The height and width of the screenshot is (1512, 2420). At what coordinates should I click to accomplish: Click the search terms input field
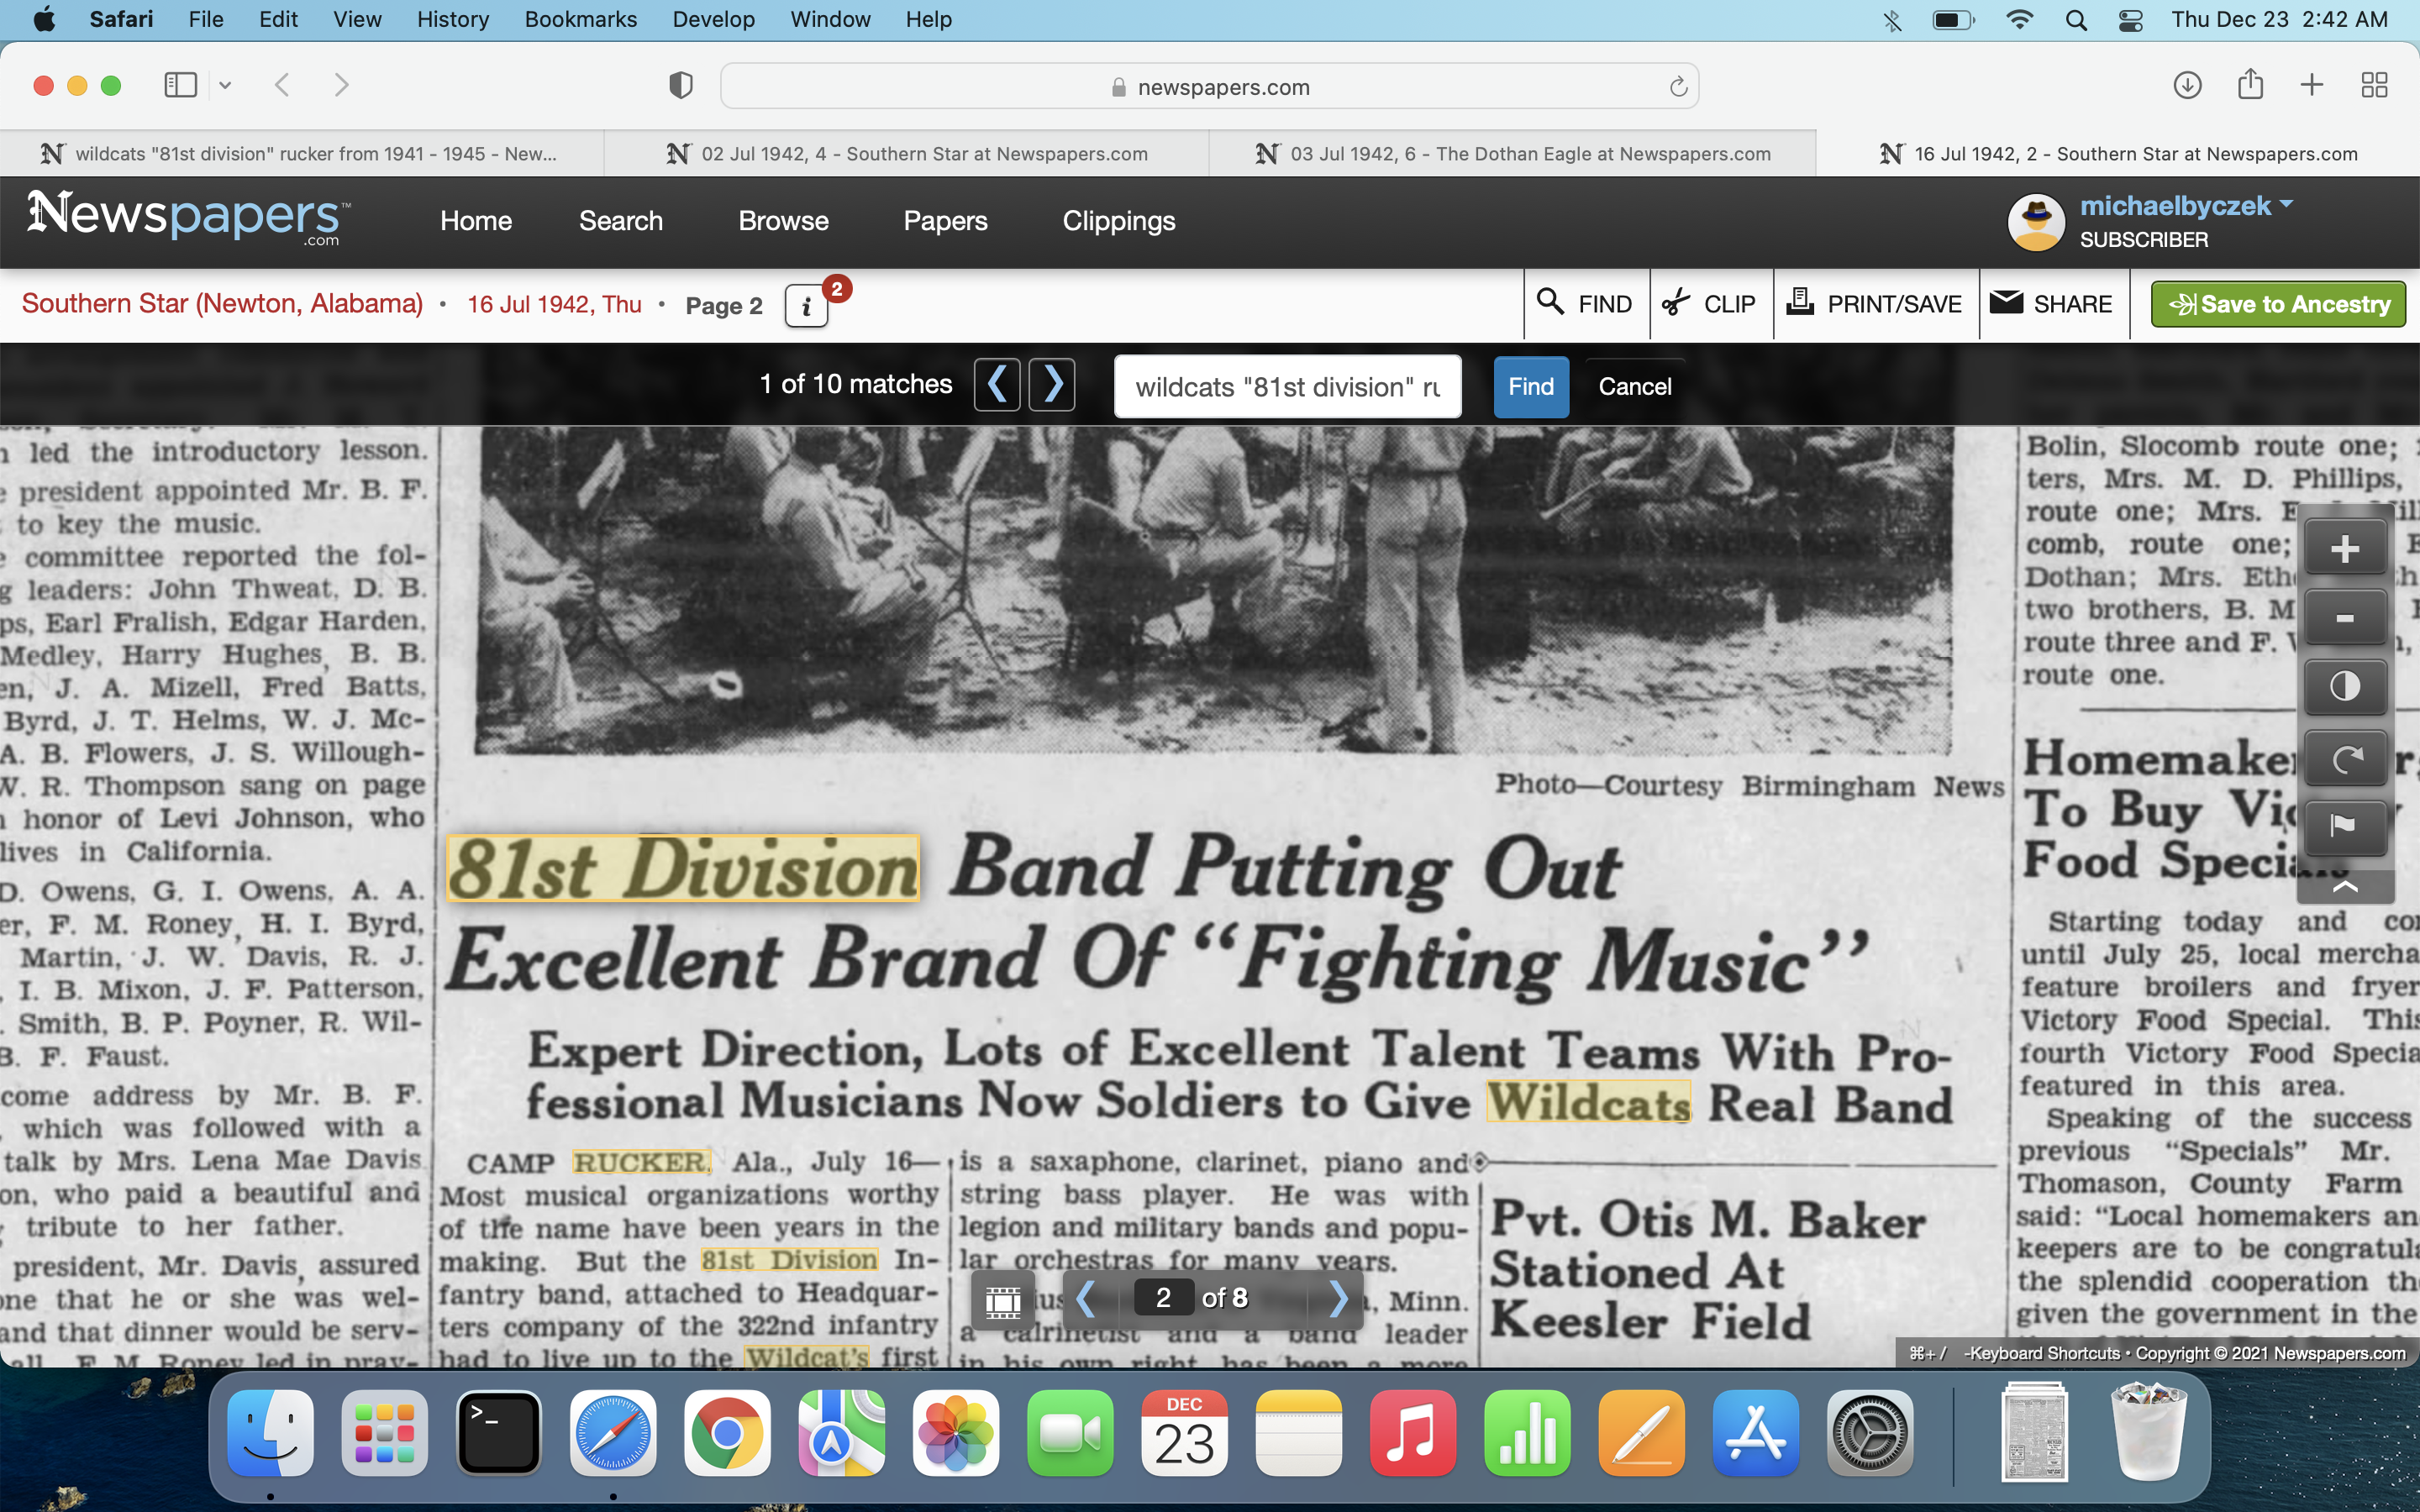pyautogui.click(x=1287, y=387)
